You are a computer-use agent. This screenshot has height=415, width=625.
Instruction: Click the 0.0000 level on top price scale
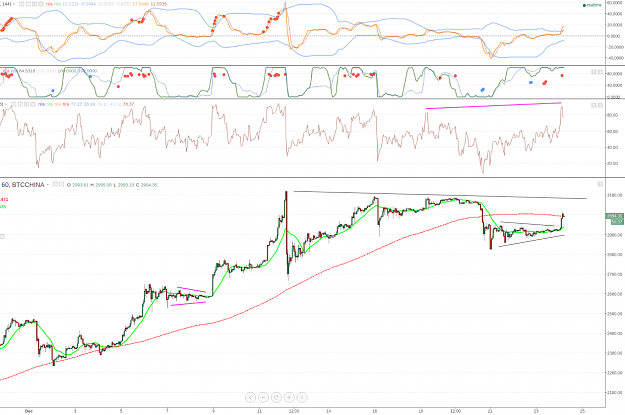613,36
